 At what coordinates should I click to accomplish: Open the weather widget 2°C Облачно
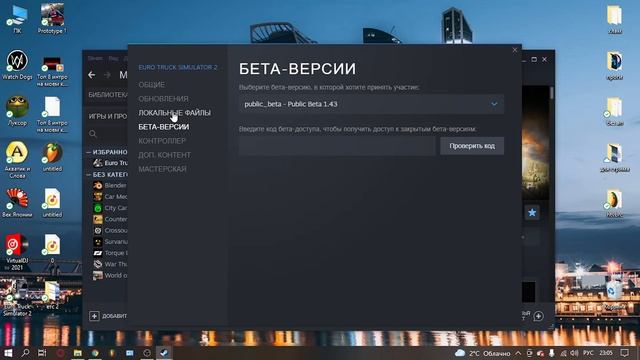click(482, 353)
